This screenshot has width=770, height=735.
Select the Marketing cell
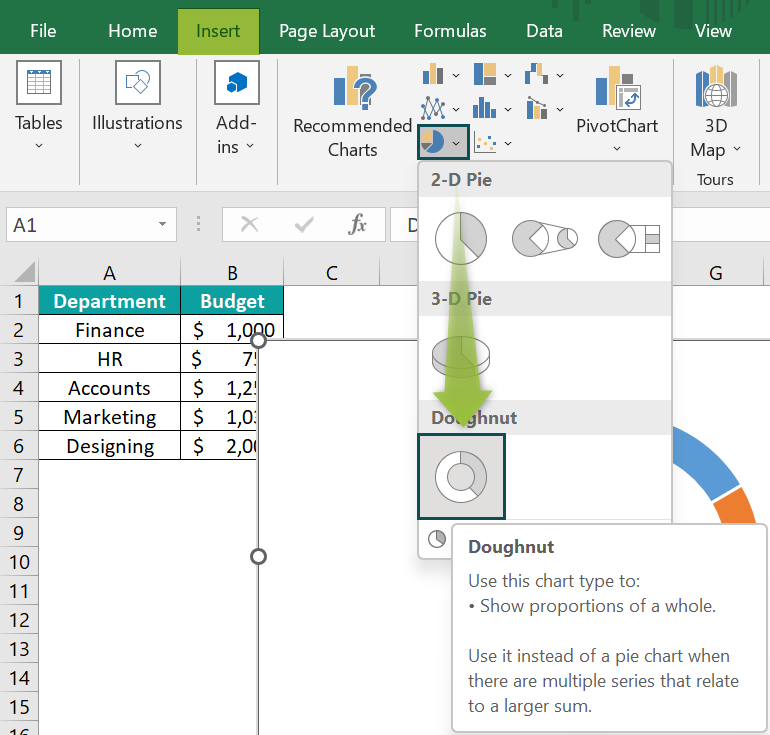[x=110, y=417]
